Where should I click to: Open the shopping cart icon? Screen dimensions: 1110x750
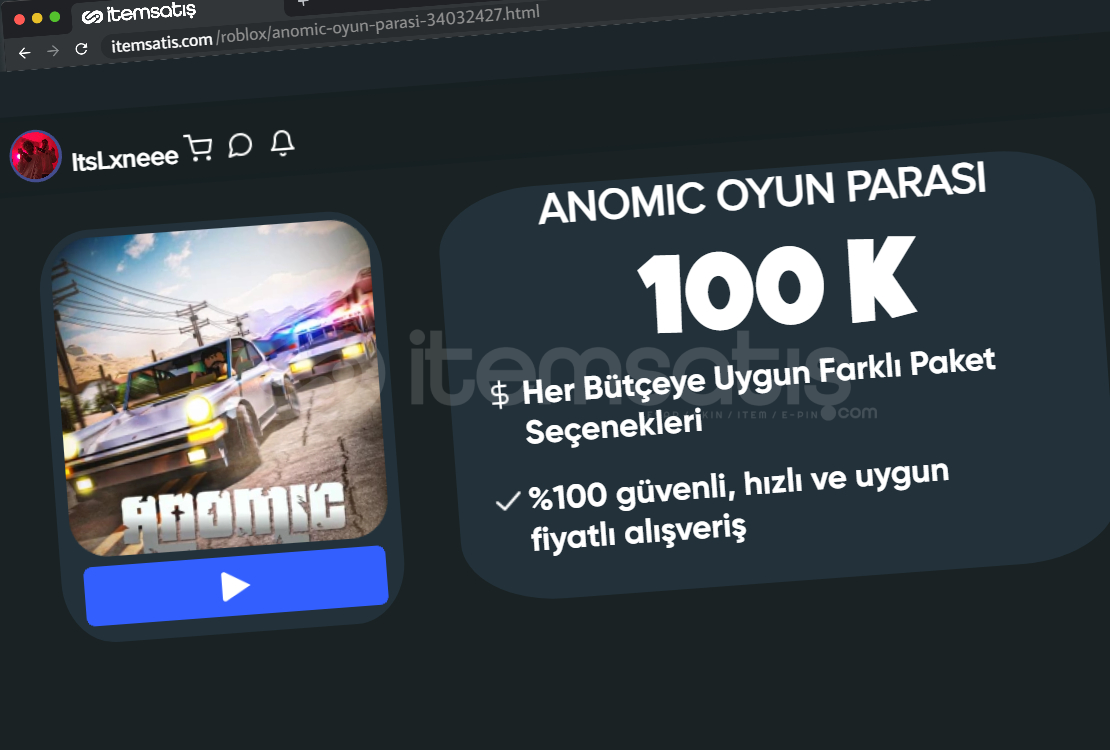200,146
